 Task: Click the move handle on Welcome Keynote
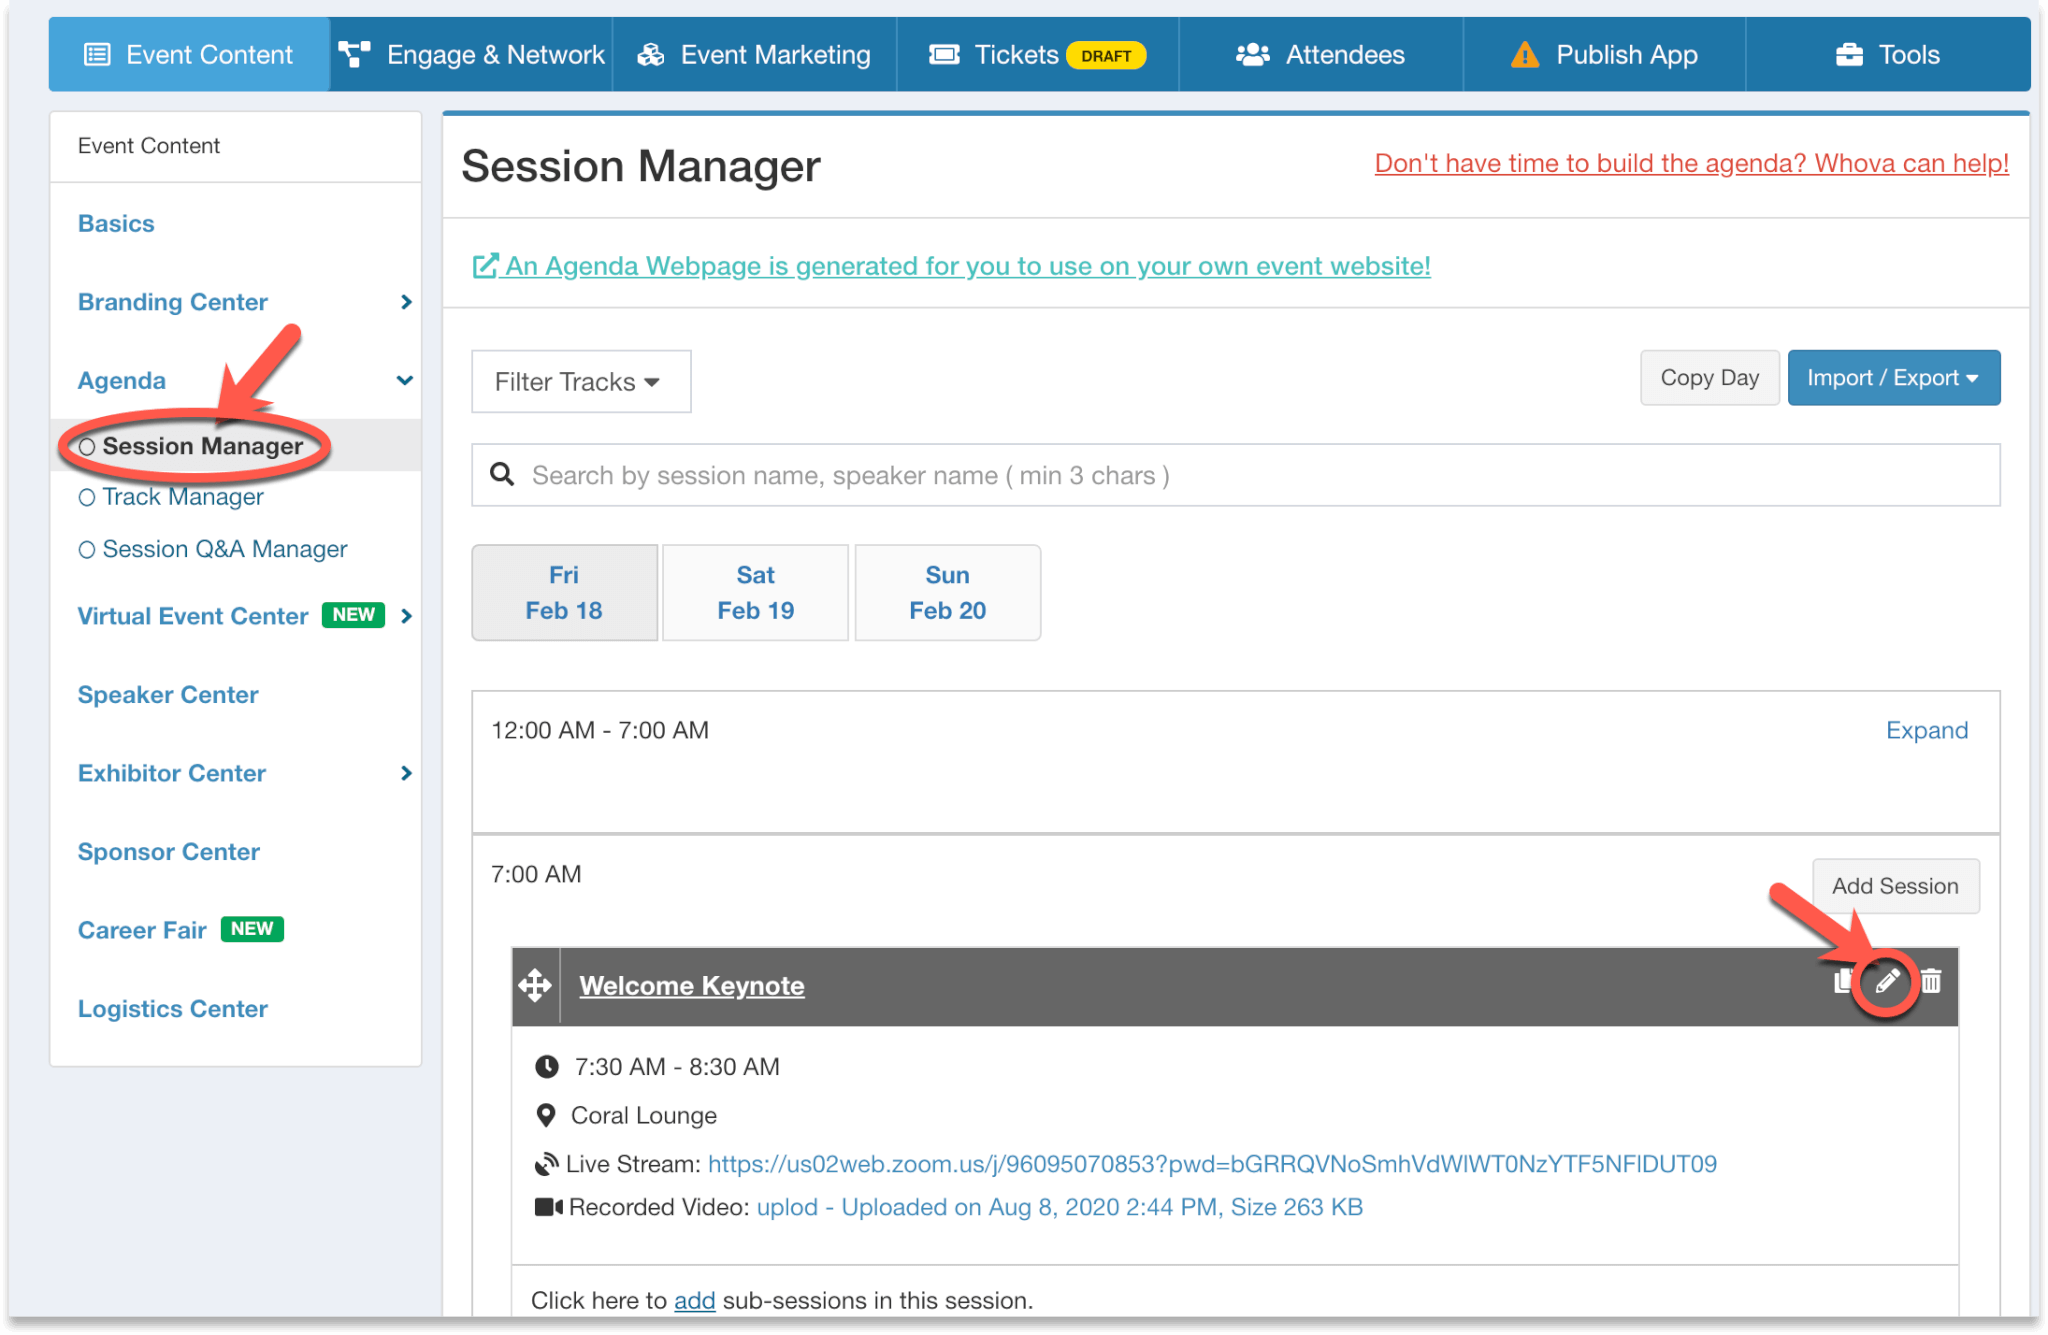535,986
